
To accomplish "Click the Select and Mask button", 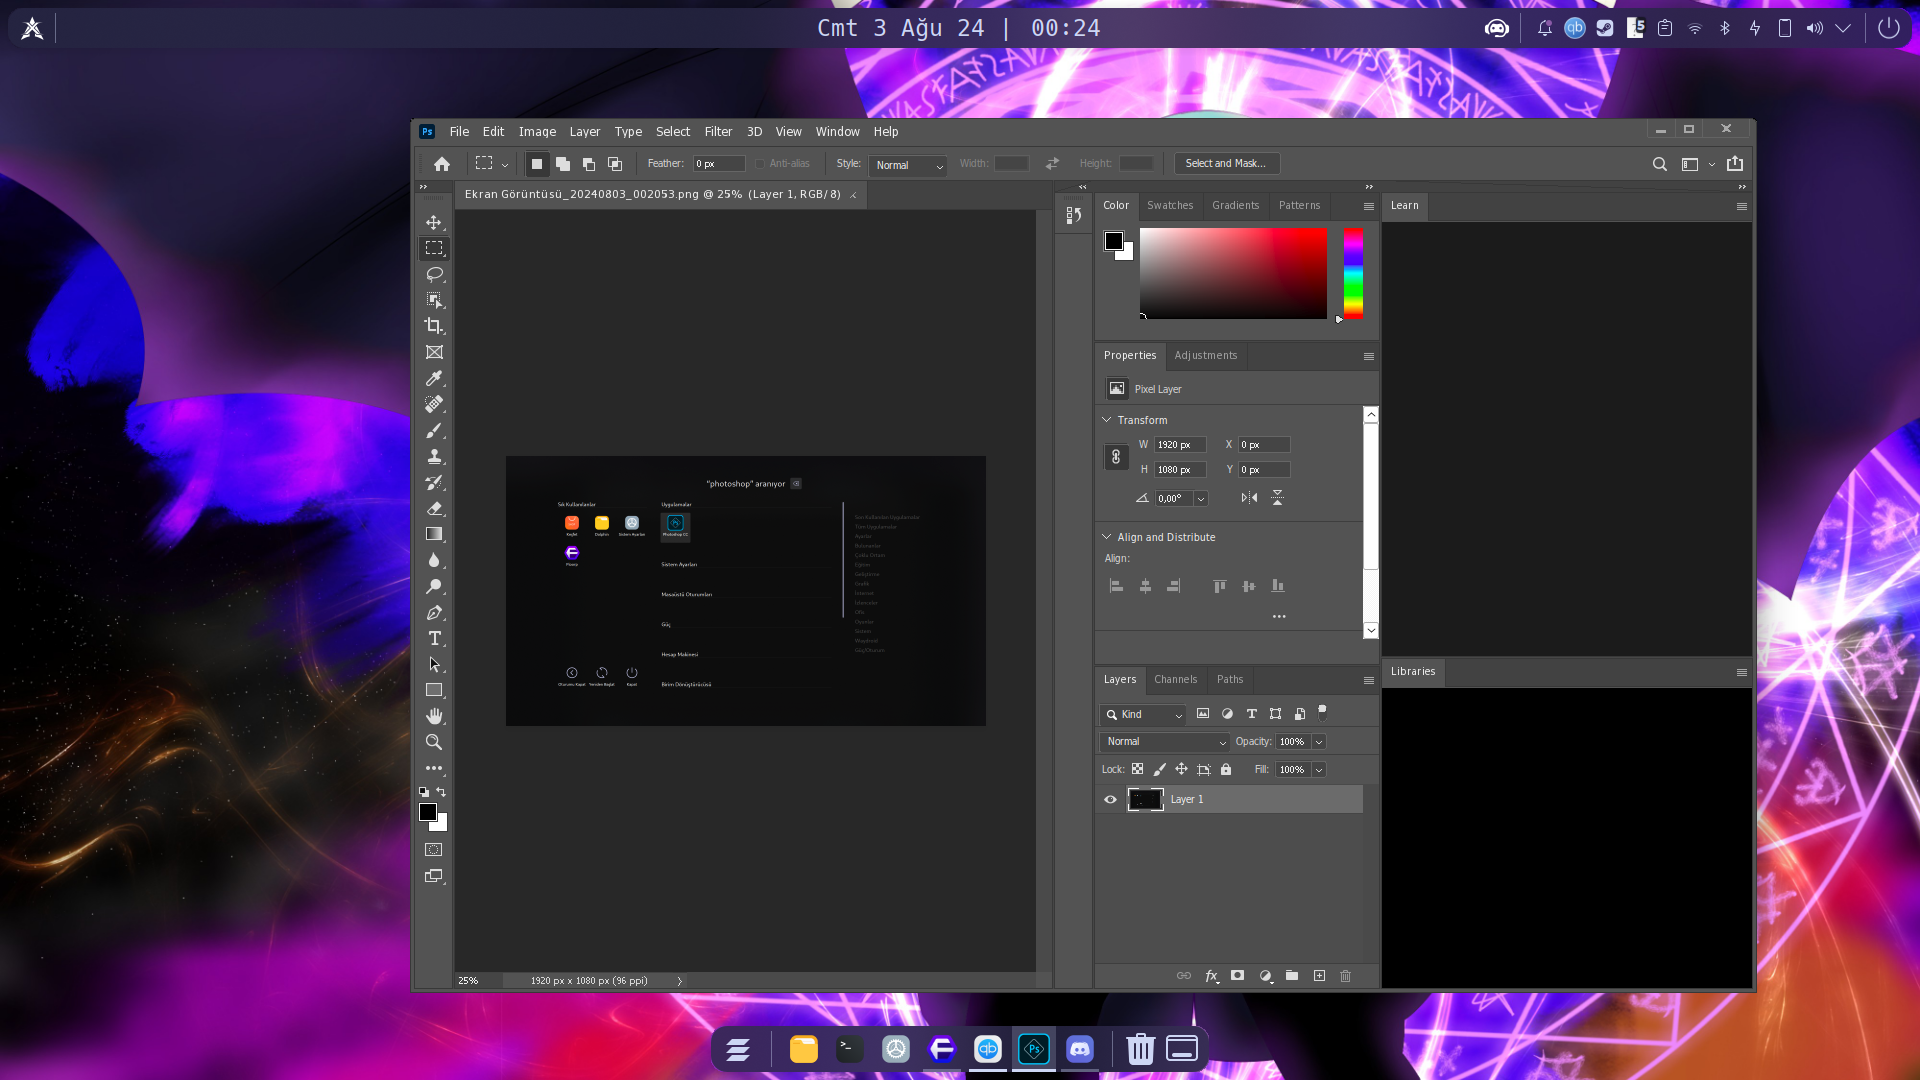I will 1225,163.
